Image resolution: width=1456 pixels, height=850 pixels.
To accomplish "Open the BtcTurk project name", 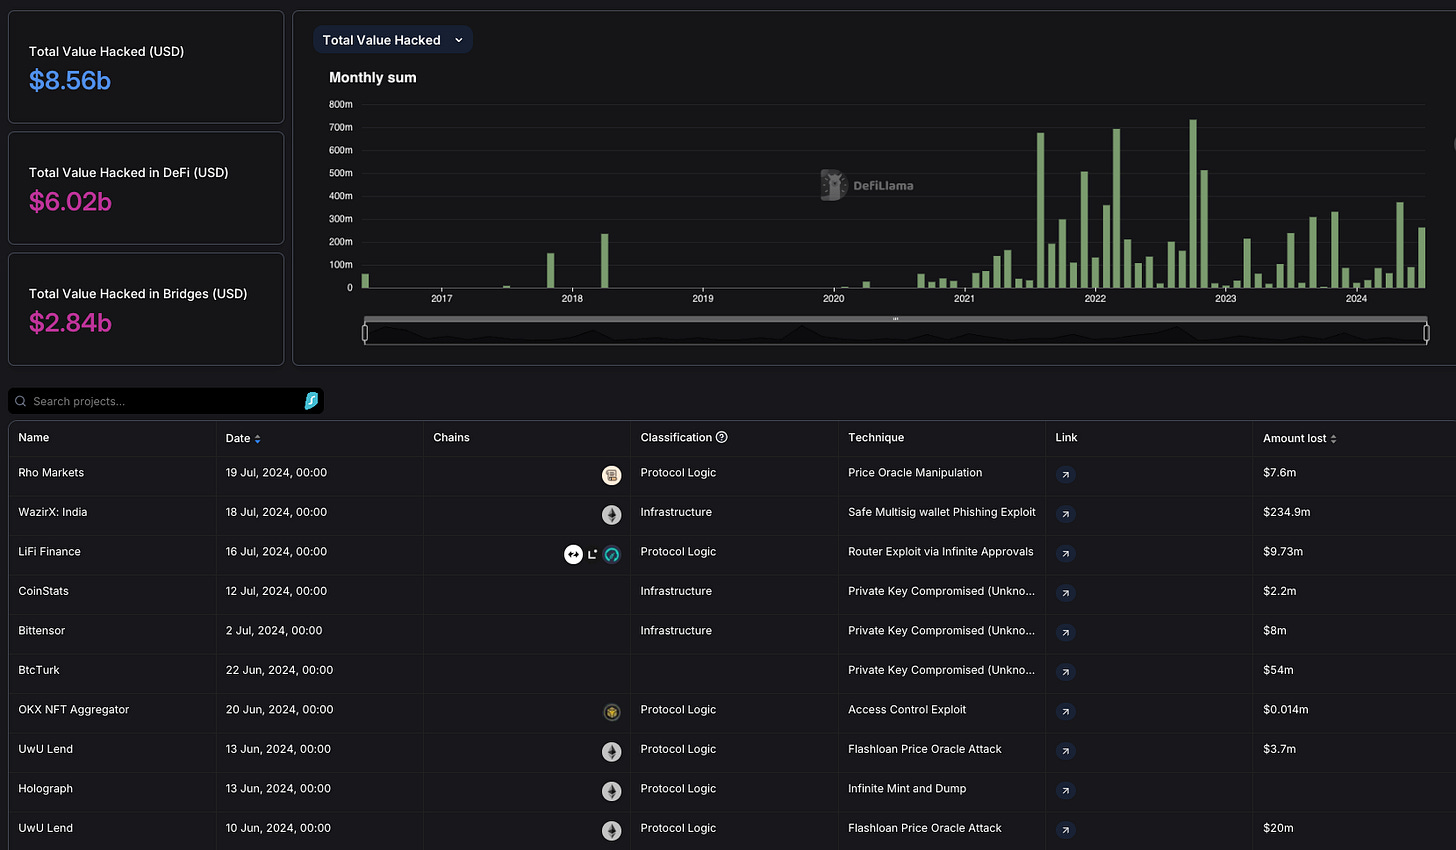I will 39,670.
